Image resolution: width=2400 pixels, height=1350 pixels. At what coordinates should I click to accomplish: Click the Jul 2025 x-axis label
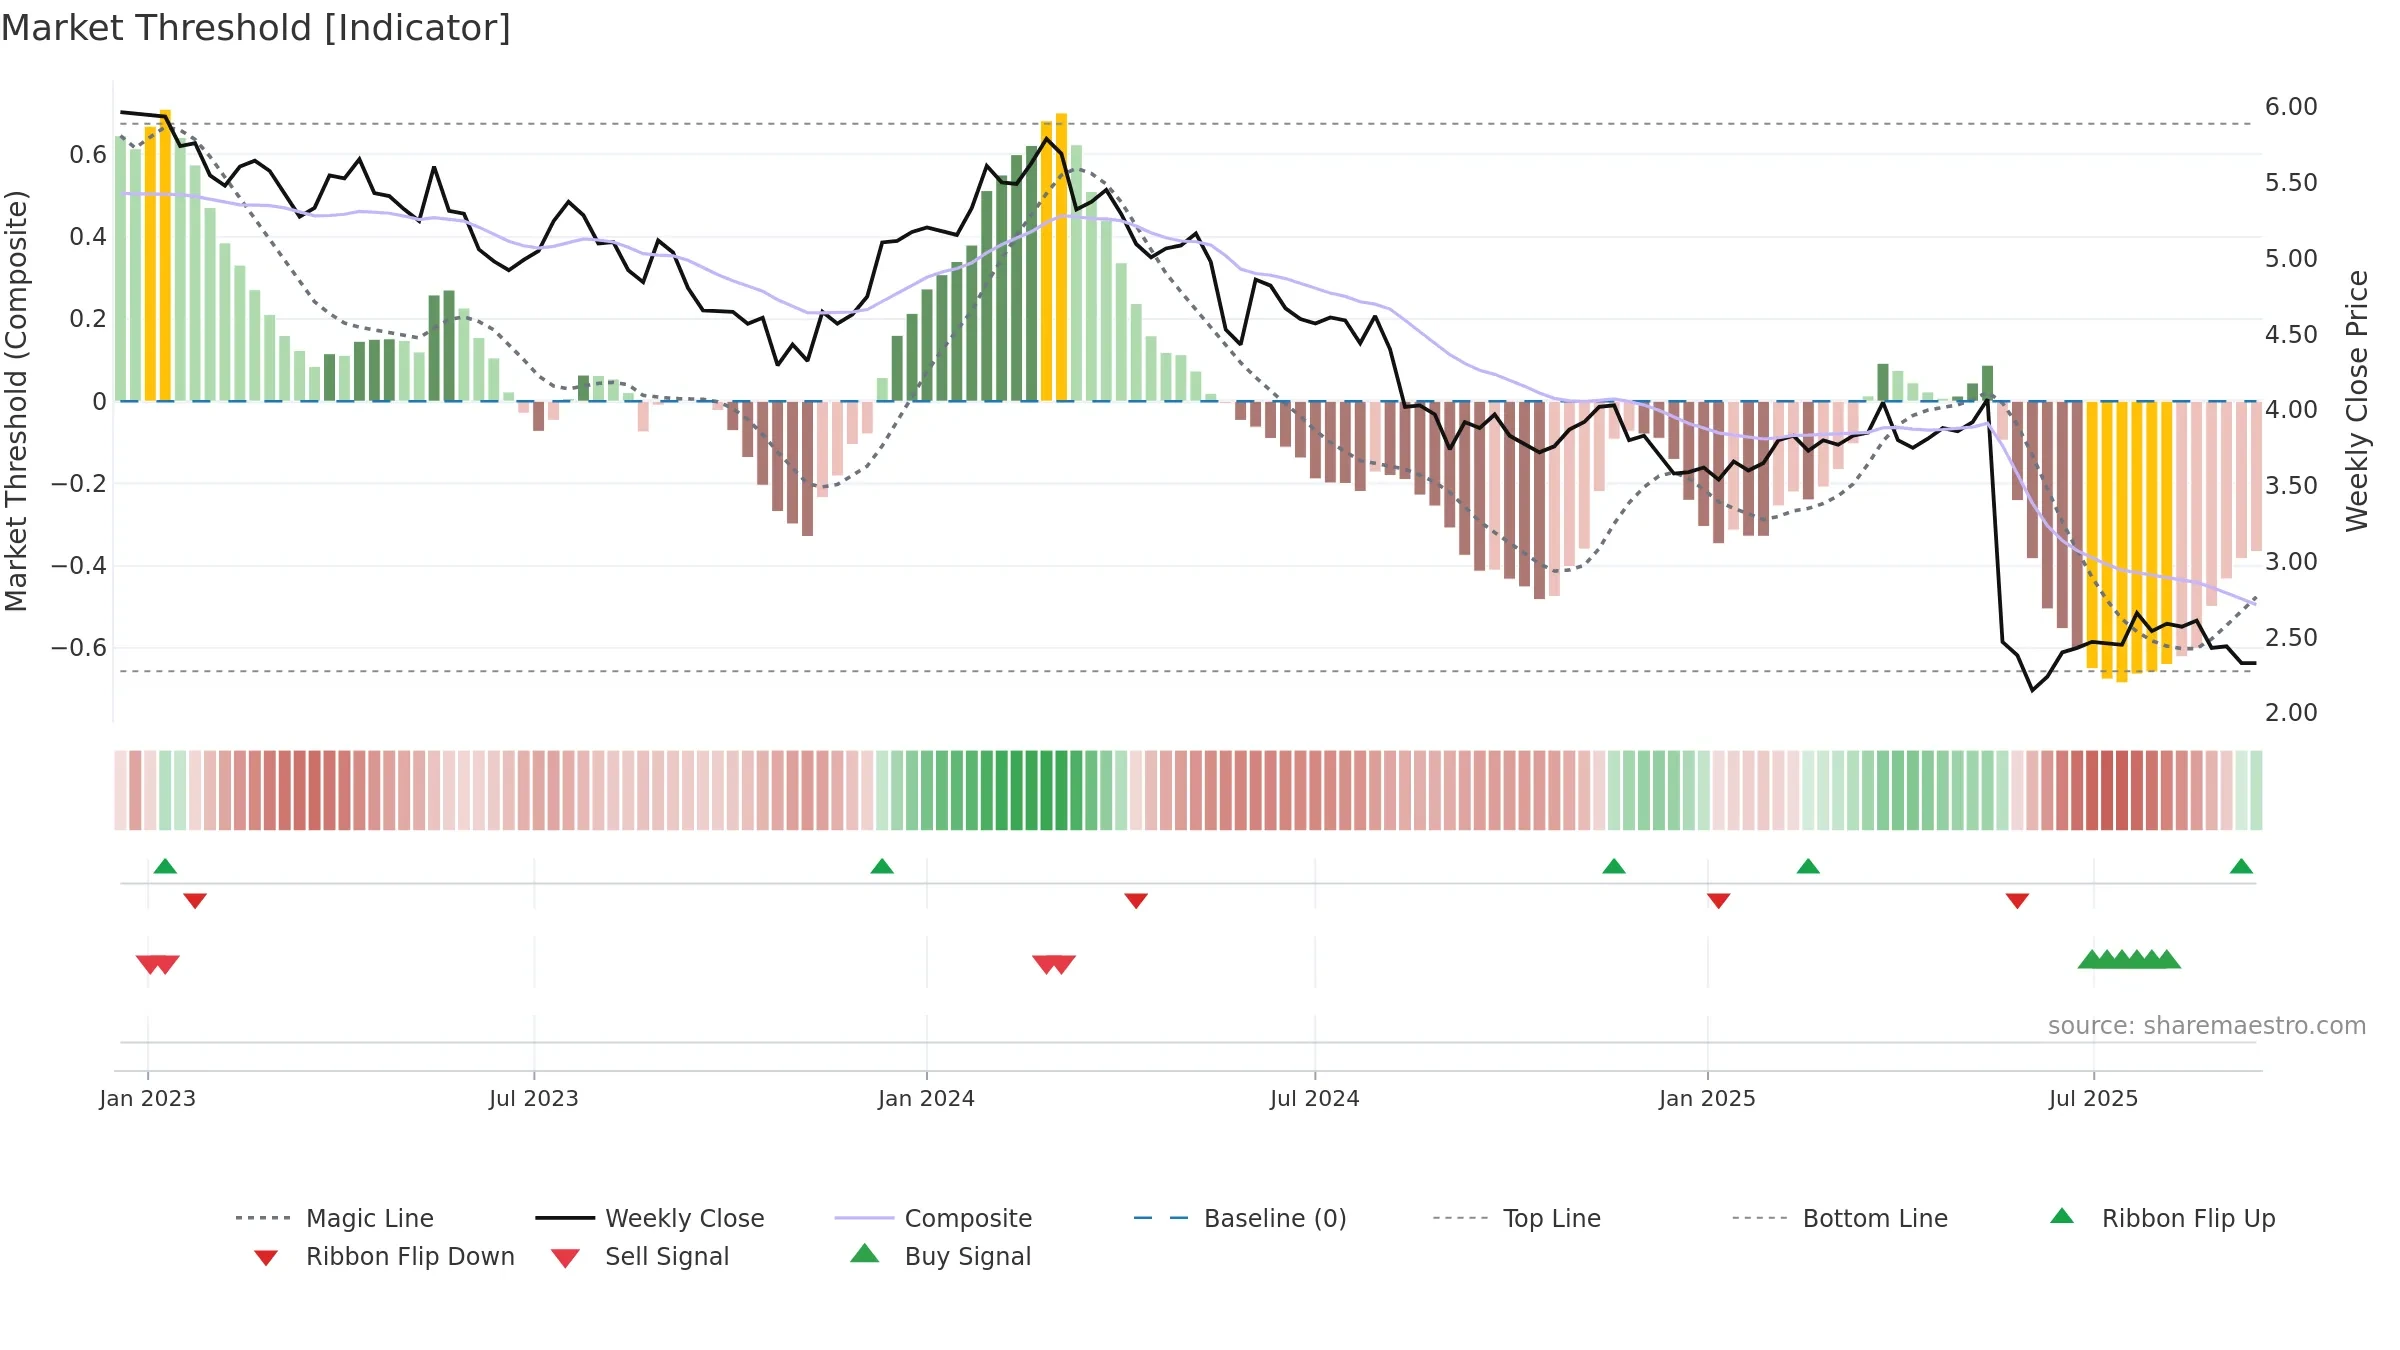tap(2094, 1098)
